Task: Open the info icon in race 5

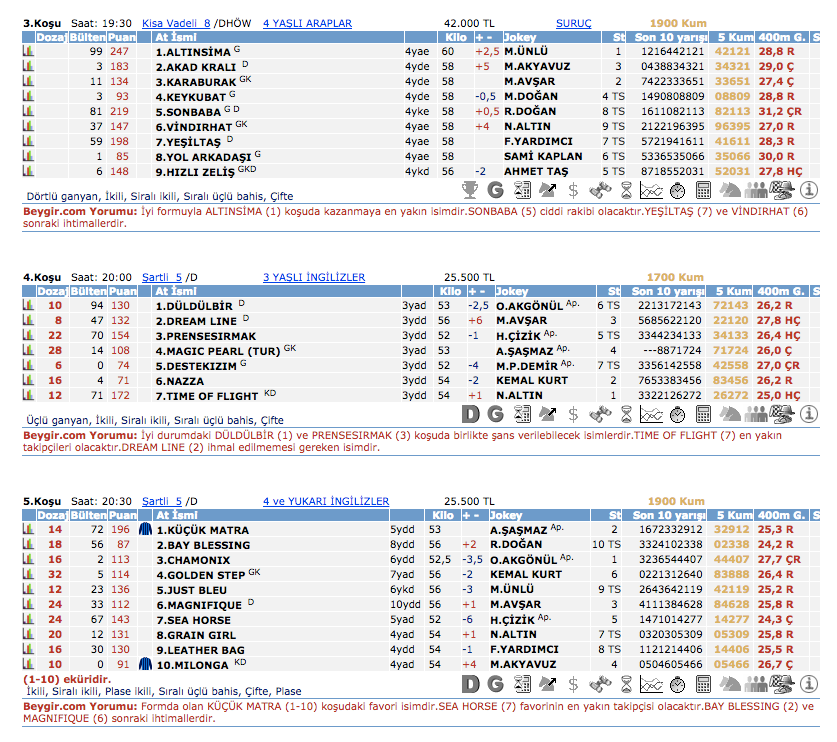Action: click(808, 684)
